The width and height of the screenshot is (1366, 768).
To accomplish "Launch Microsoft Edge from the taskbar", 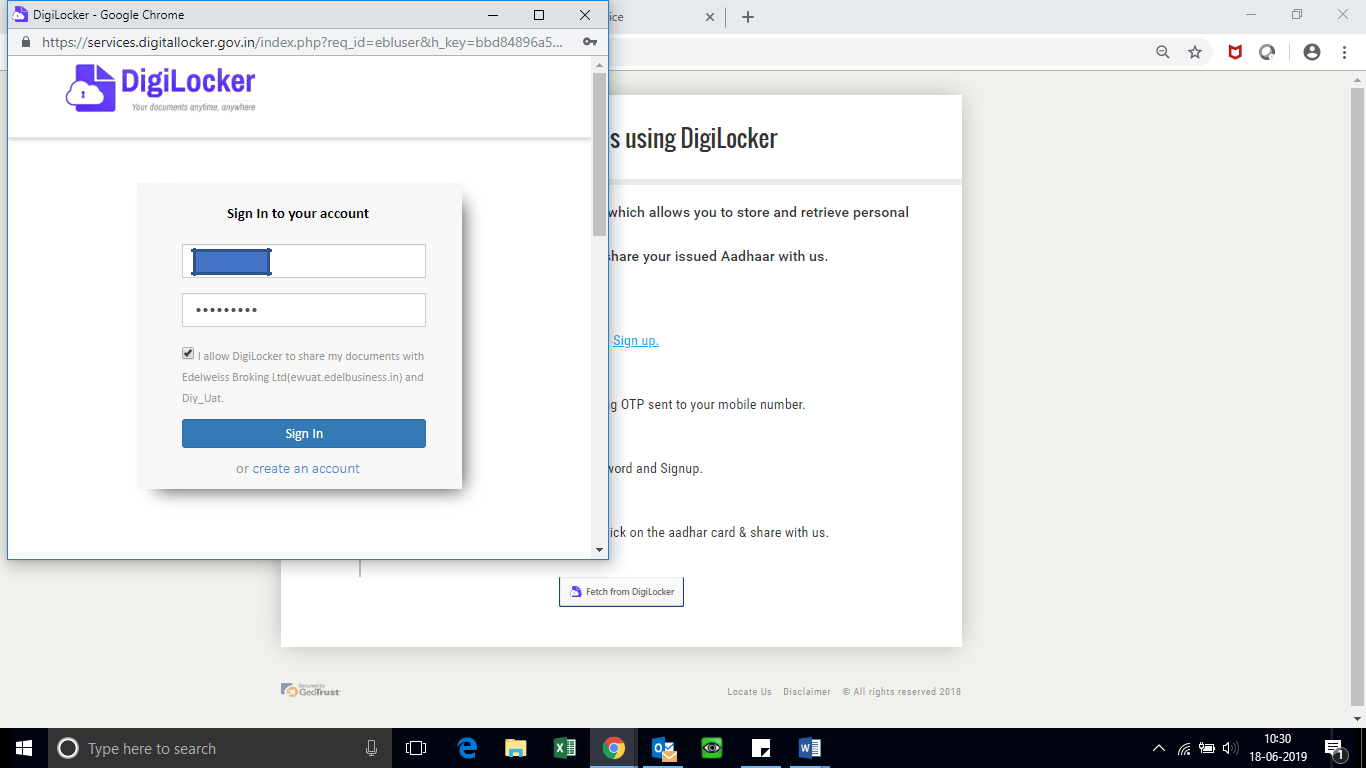I will coord(467,748).
